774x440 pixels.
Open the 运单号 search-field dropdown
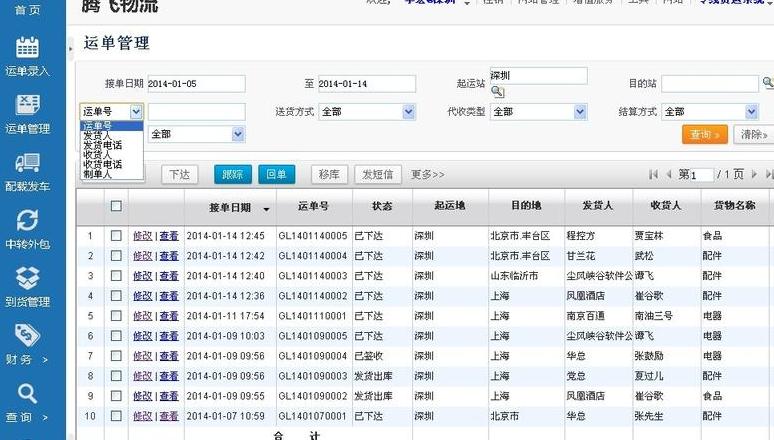pyautogui.click(x=112, y=112)
